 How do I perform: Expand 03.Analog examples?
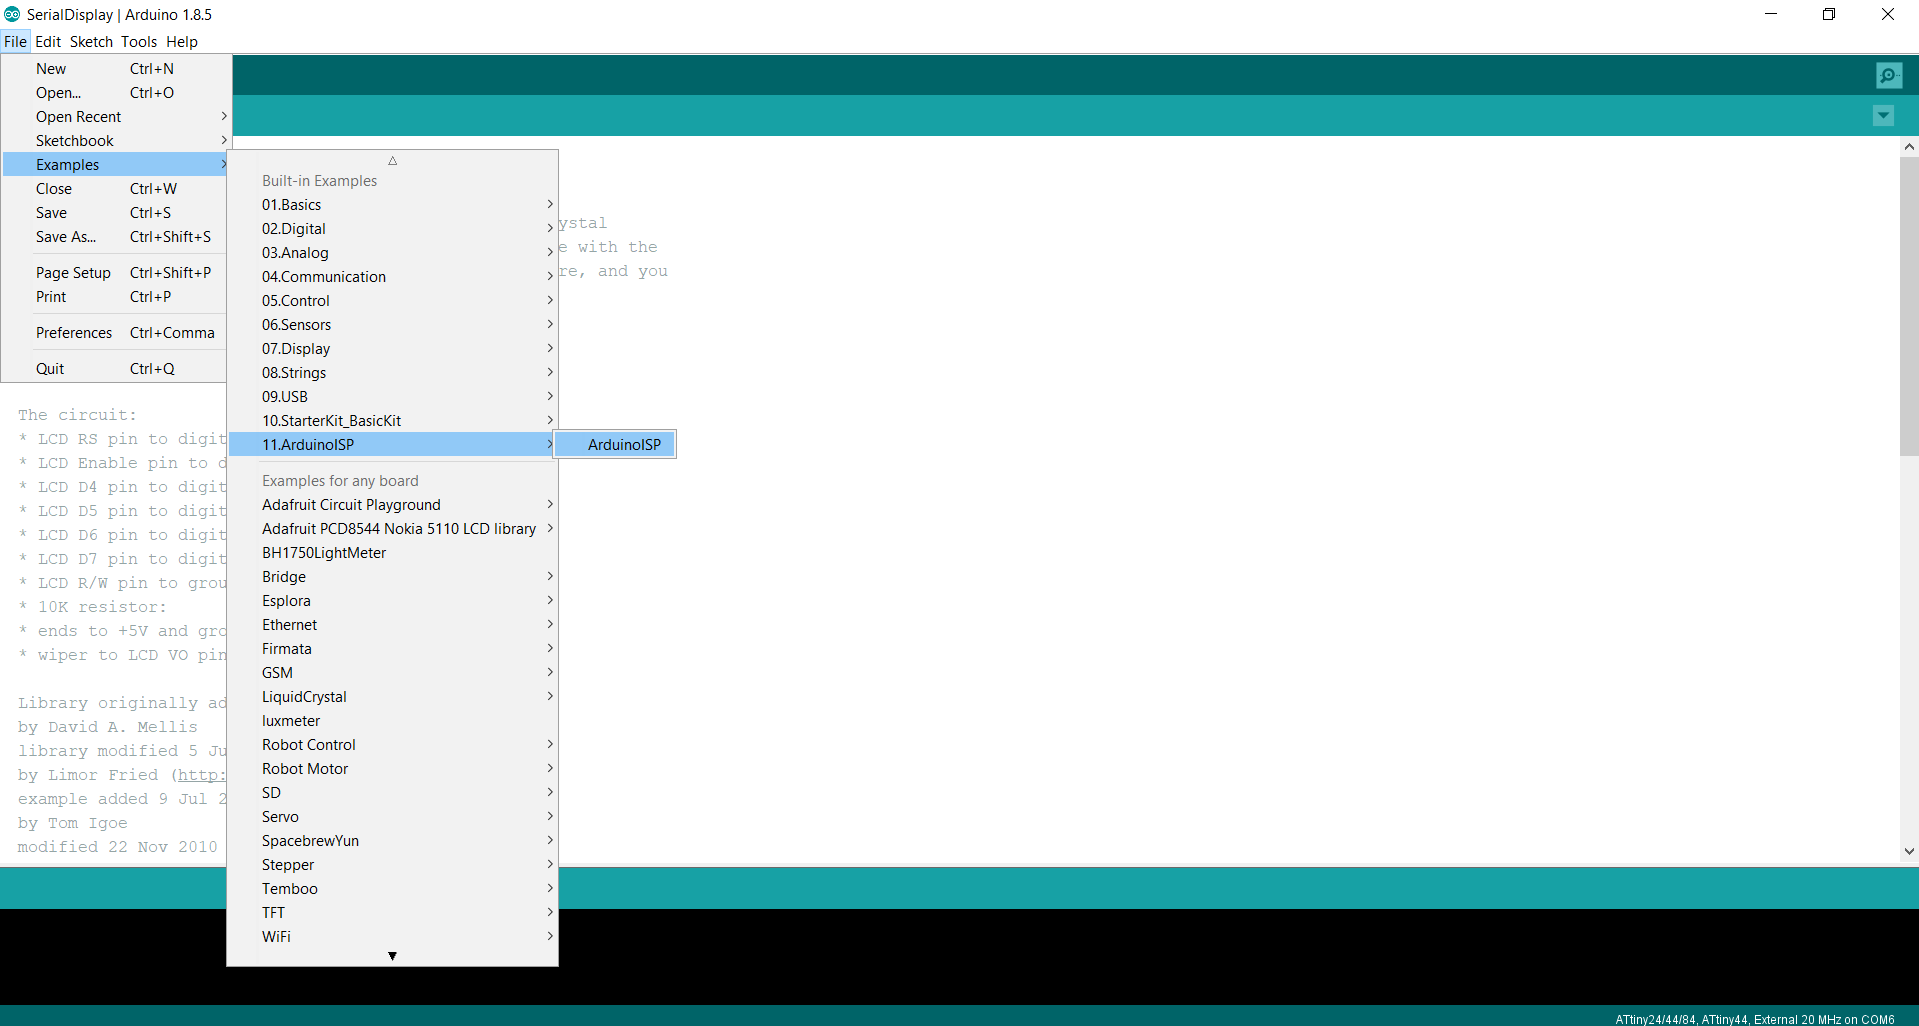(393, 253)
